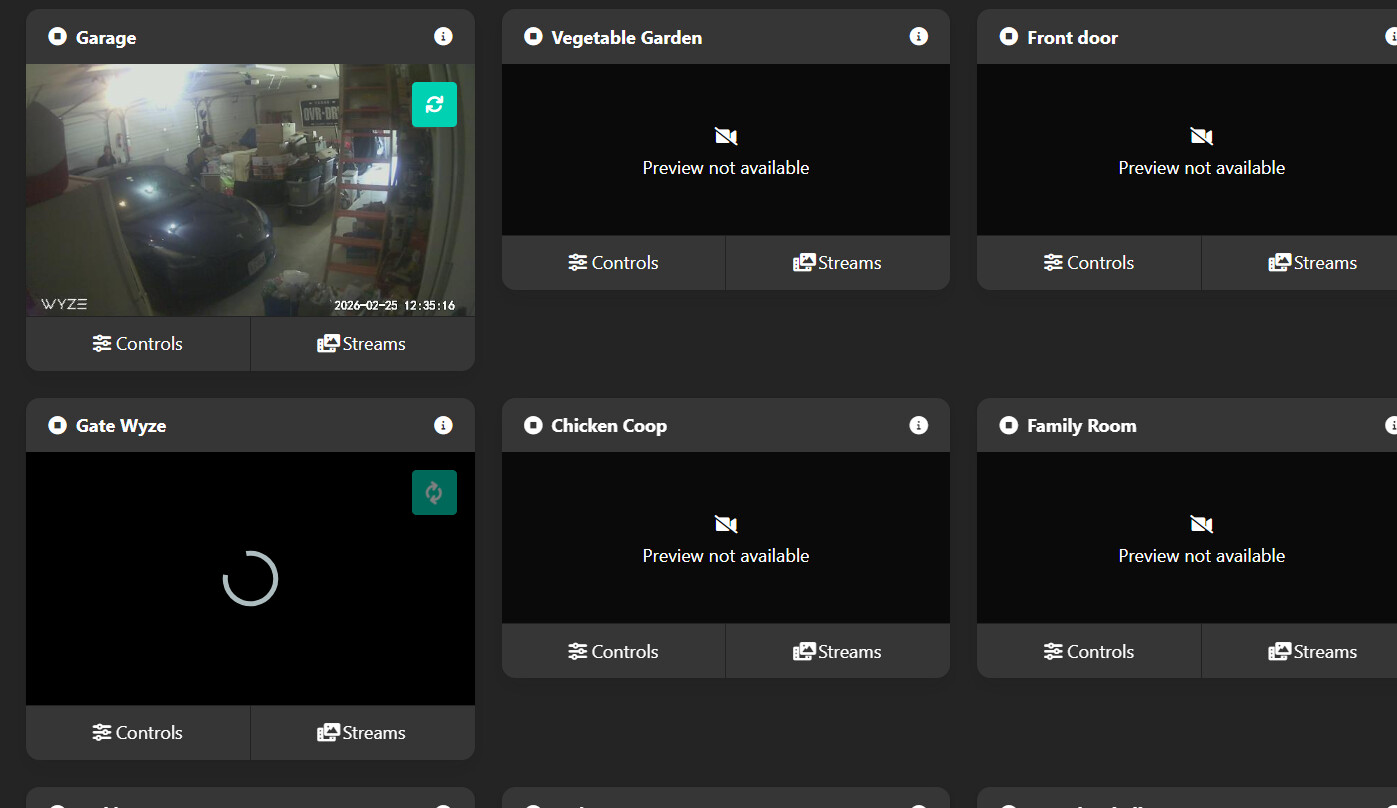Click the stop icon beside Family Room
The height and width of the screenshot is (808, 1397).
point(1009,425)
